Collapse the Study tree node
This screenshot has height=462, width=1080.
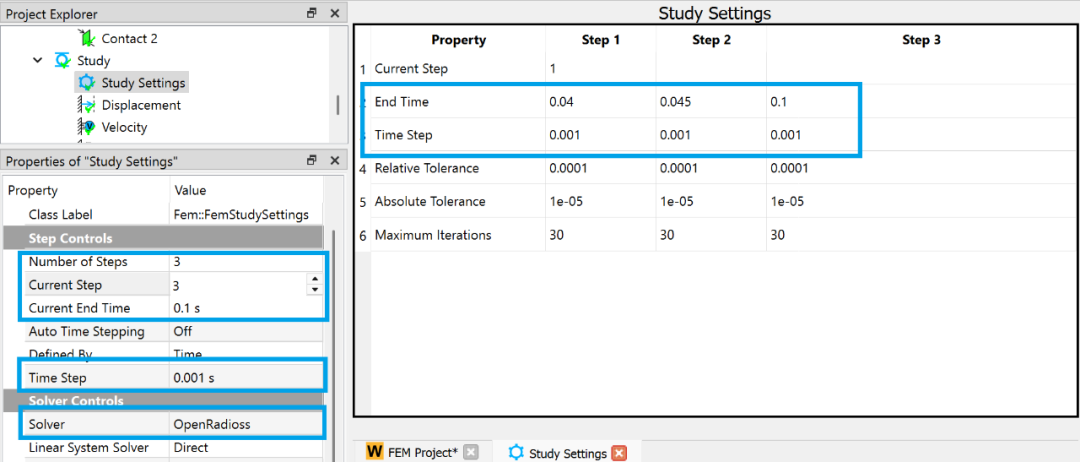[37, 61]
